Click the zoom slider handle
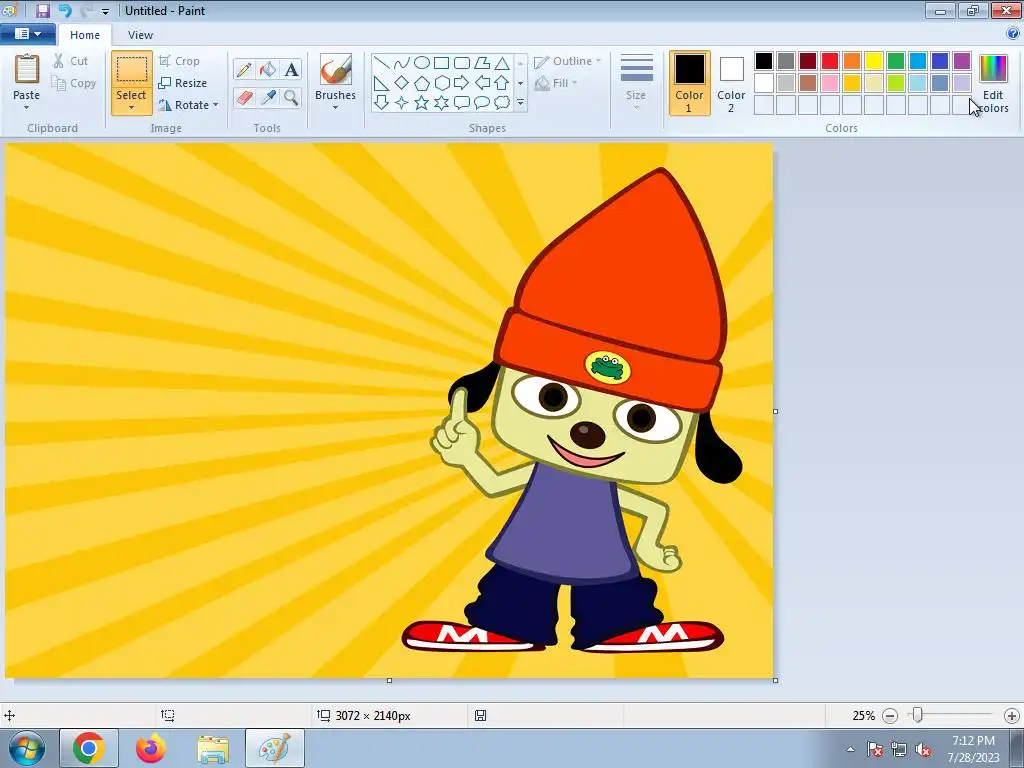The image size is (1024, 768). (918, 716)
